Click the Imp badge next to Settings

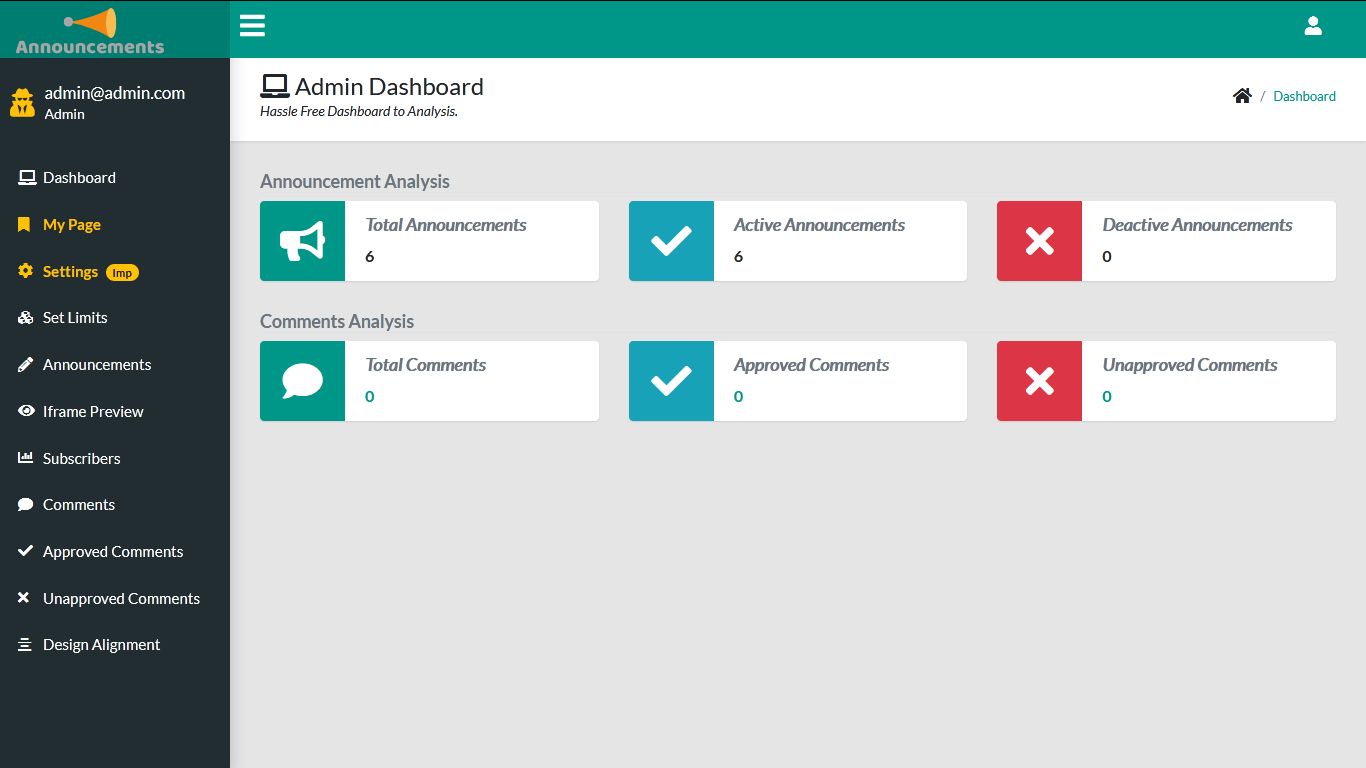pos(122,272)
